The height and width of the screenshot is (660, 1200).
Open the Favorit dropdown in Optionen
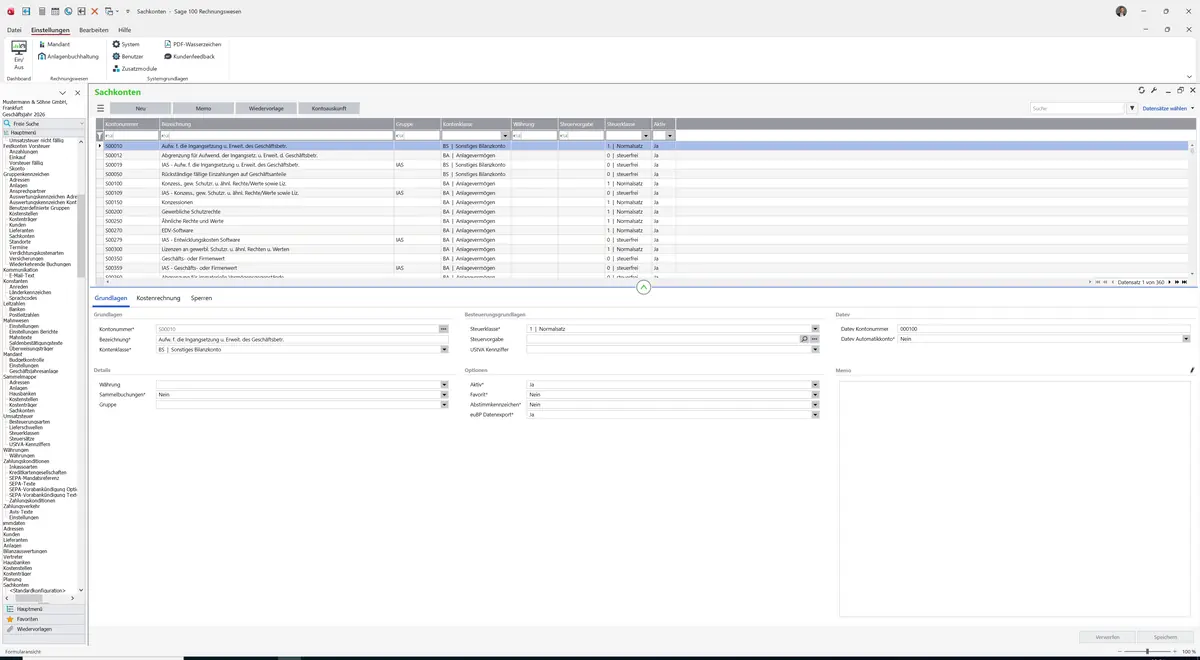[x=815, y=394]
